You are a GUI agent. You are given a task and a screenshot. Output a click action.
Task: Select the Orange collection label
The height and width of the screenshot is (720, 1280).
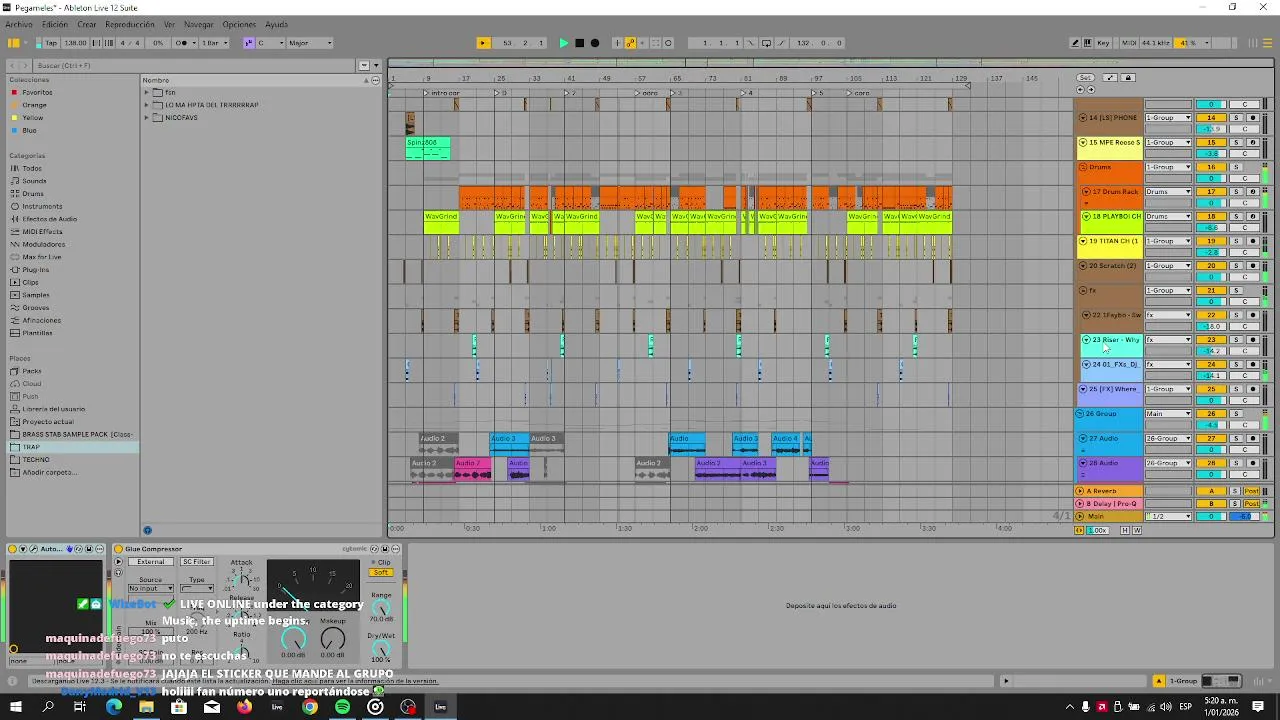(34, 105)
